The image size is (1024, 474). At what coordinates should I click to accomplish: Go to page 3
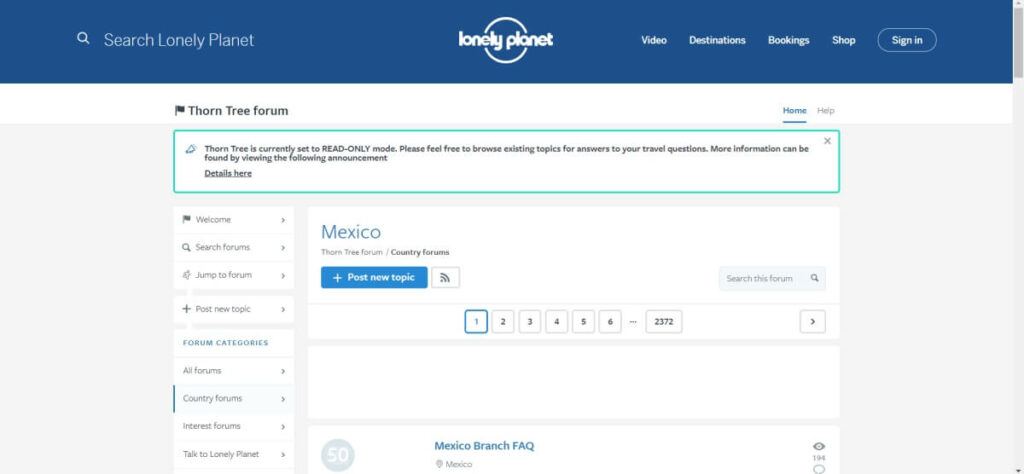click(530, 321)
